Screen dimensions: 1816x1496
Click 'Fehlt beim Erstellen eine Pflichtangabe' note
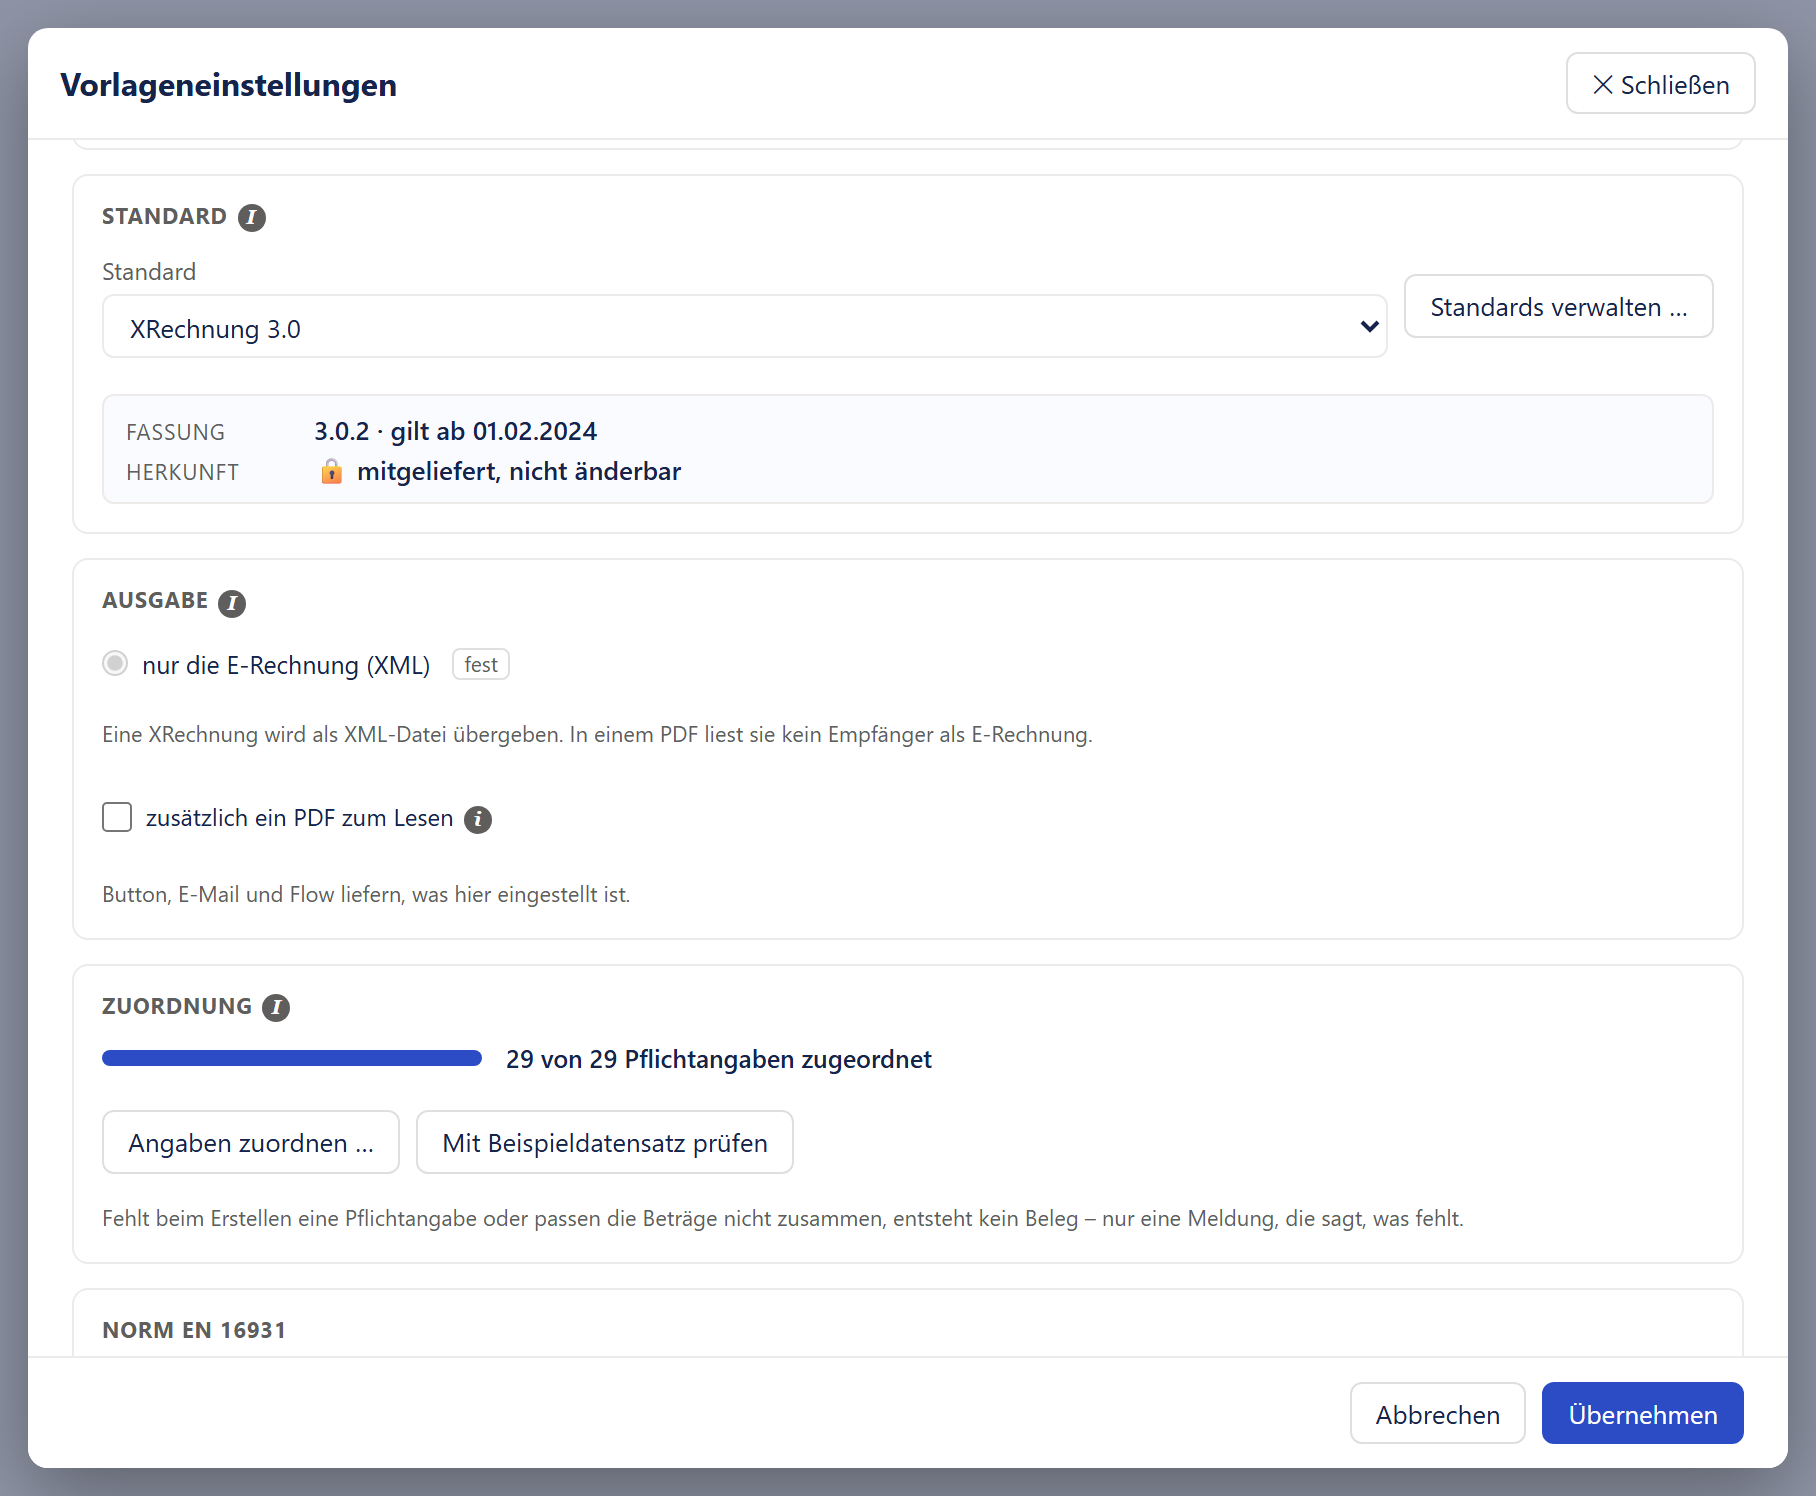pos(783,1218)
